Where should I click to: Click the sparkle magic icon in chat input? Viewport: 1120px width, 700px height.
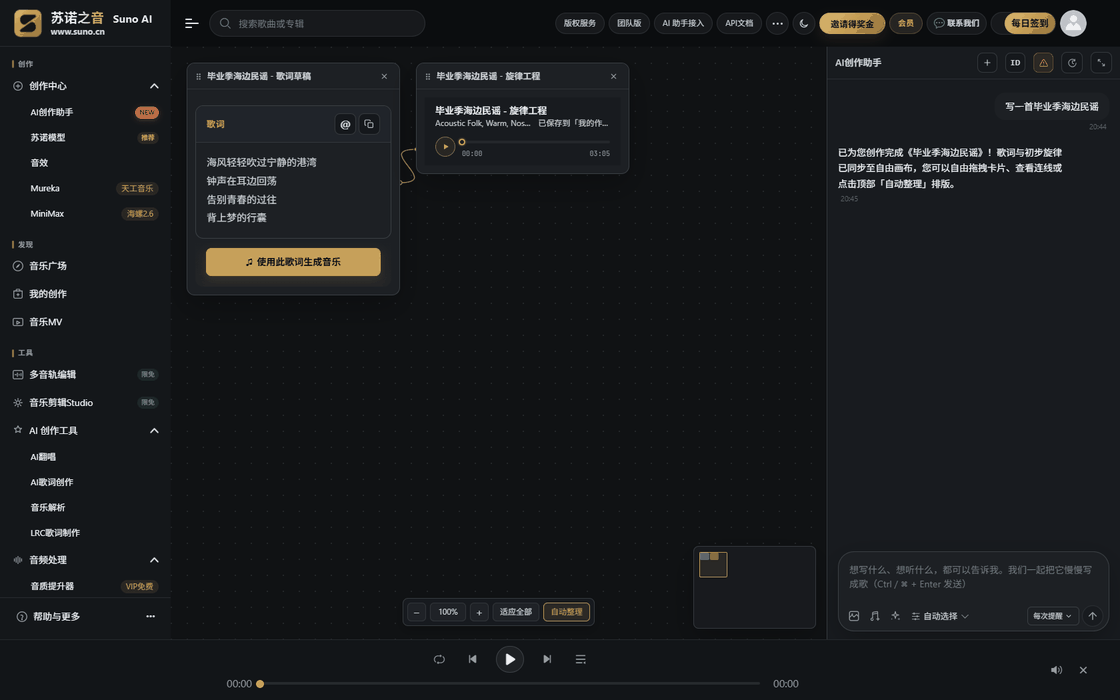(895, 616)
